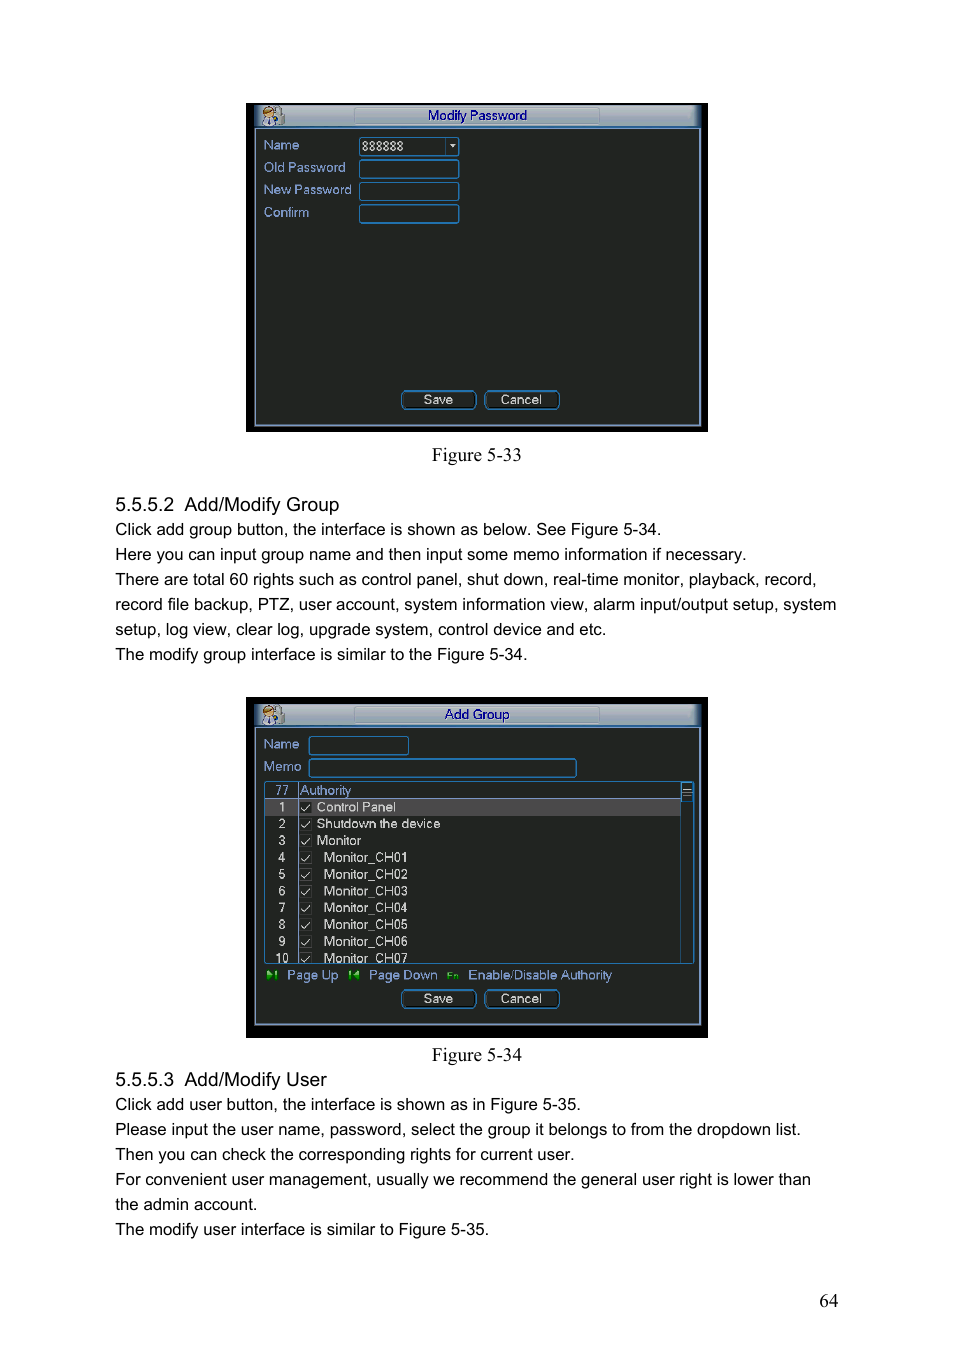Image resolution: width=954 pixels, height=1350 pixels.
Task: Toggle the Control Panel authority checkbox
Action: click(x=306, y=807)
